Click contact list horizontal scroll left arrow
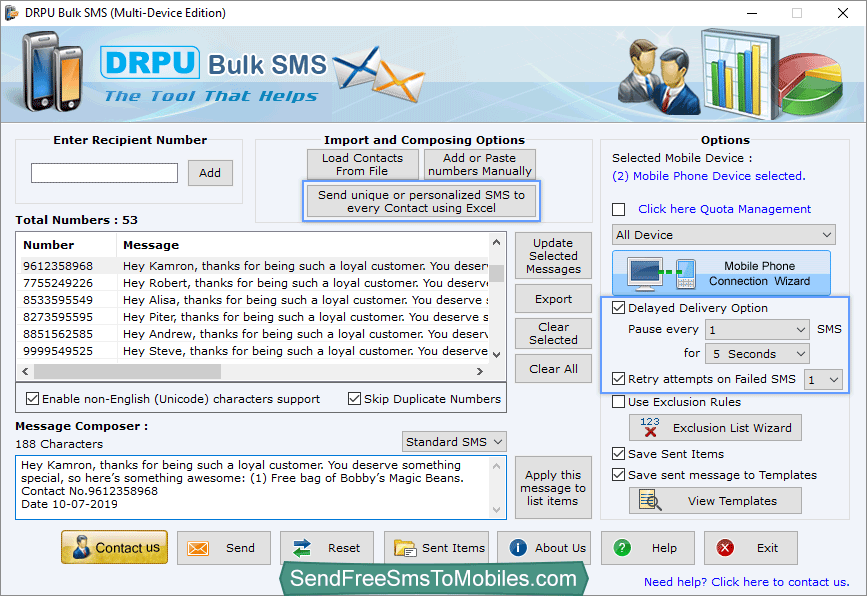Image resolution: width=867 pixels, height=596 pixels. point(25,372)
